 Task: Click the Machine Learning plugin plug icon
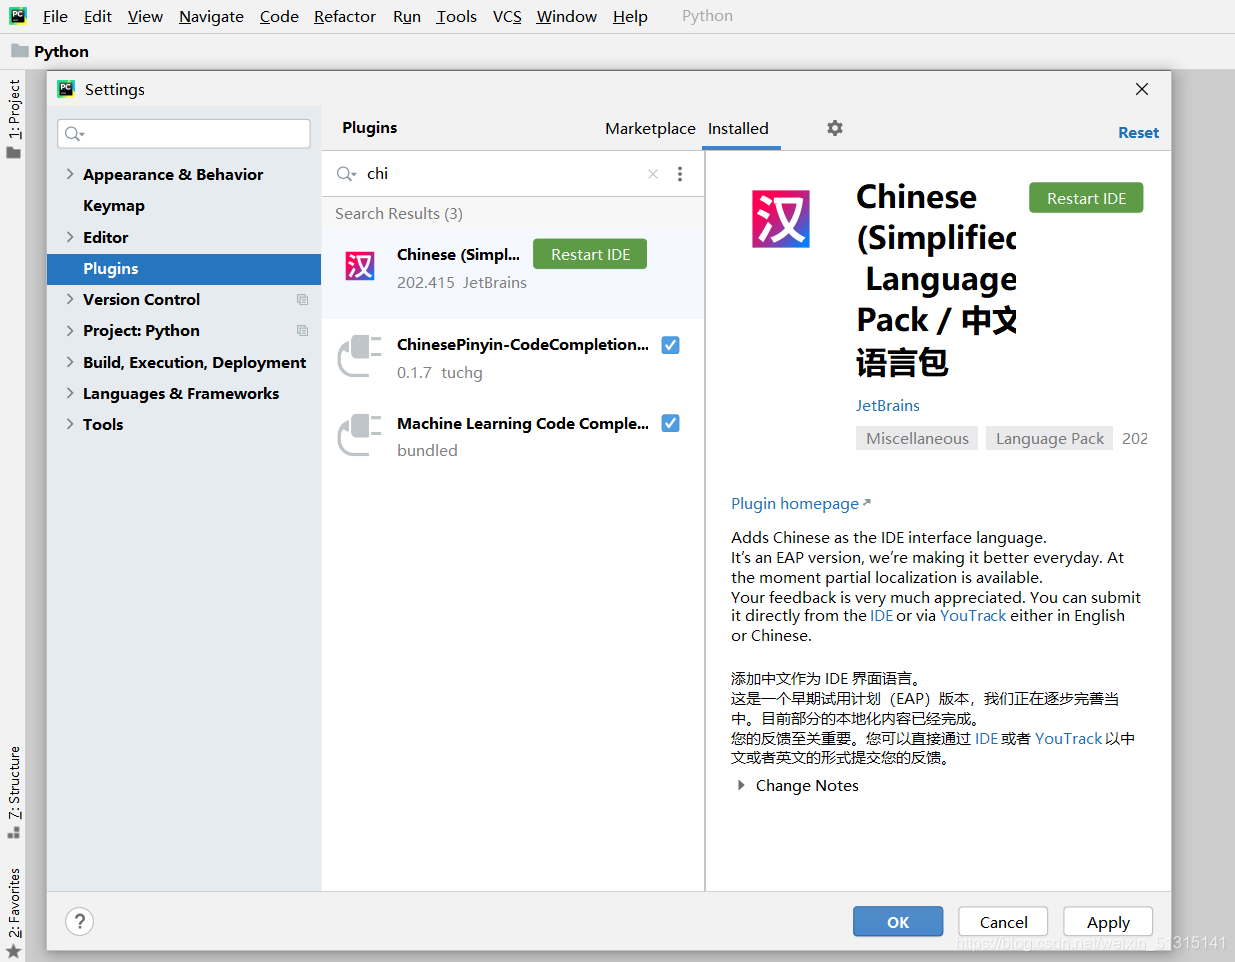tap(360, 435)
